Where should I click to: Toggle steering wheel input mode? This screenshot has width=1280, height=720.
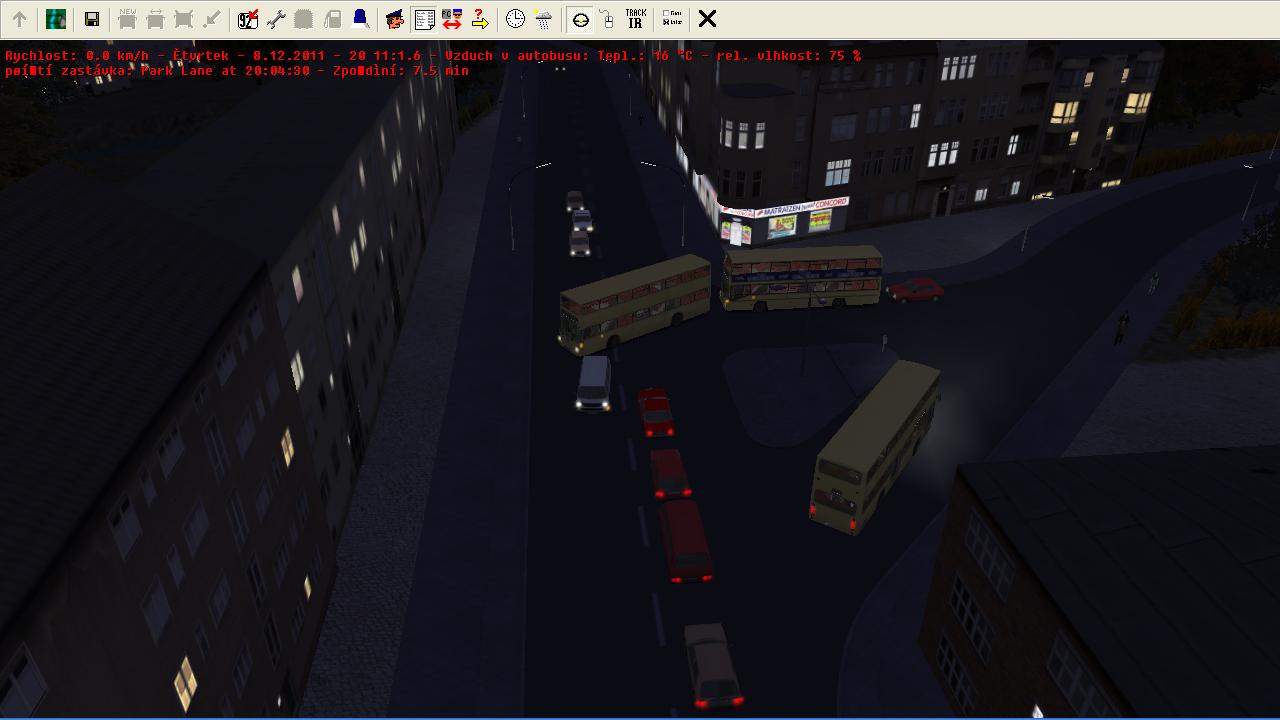click(x=580, y=19)
